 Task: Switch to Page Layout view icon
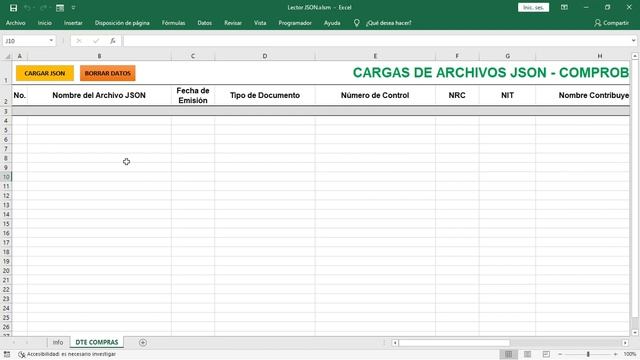(x=527, y=354)
